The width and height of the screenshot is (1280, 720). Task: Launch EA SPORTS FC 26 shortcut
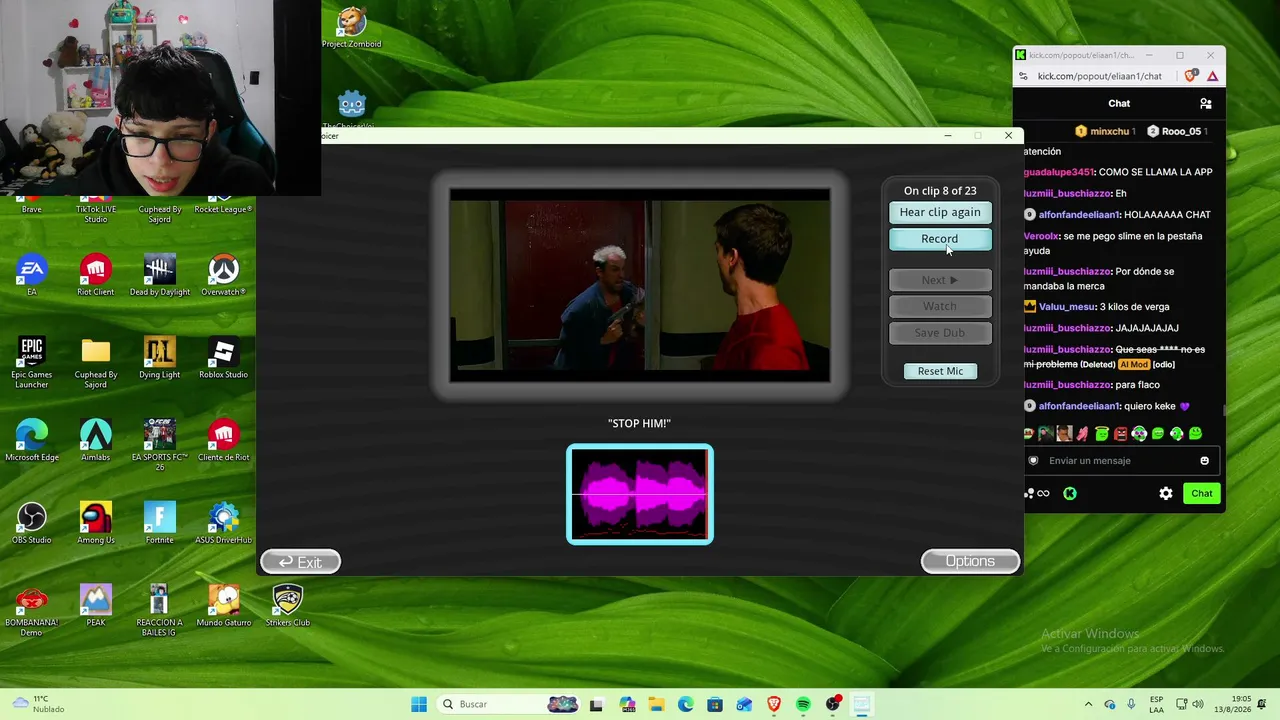[x=159, y=445]
